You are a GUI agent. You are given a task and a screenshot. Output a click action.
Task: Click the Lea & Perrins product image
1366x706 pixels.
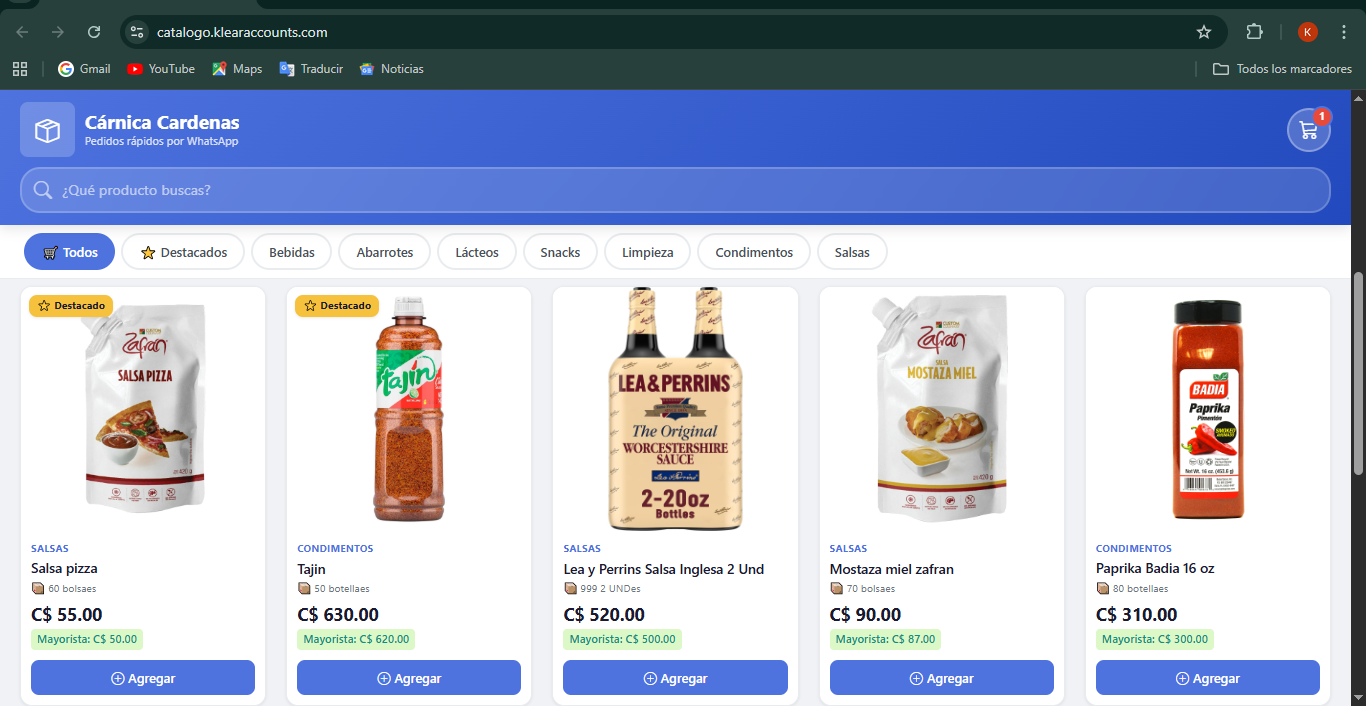[675, 409]
